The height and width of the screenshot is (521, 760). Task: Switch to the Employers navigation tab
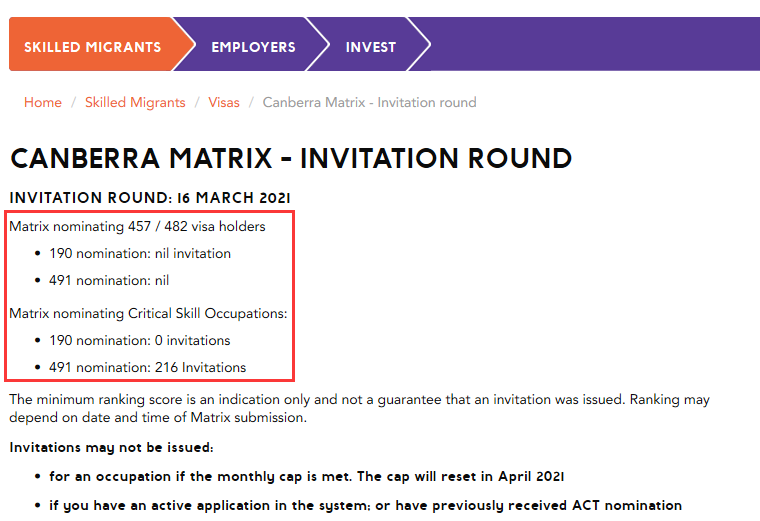point(253,47)
